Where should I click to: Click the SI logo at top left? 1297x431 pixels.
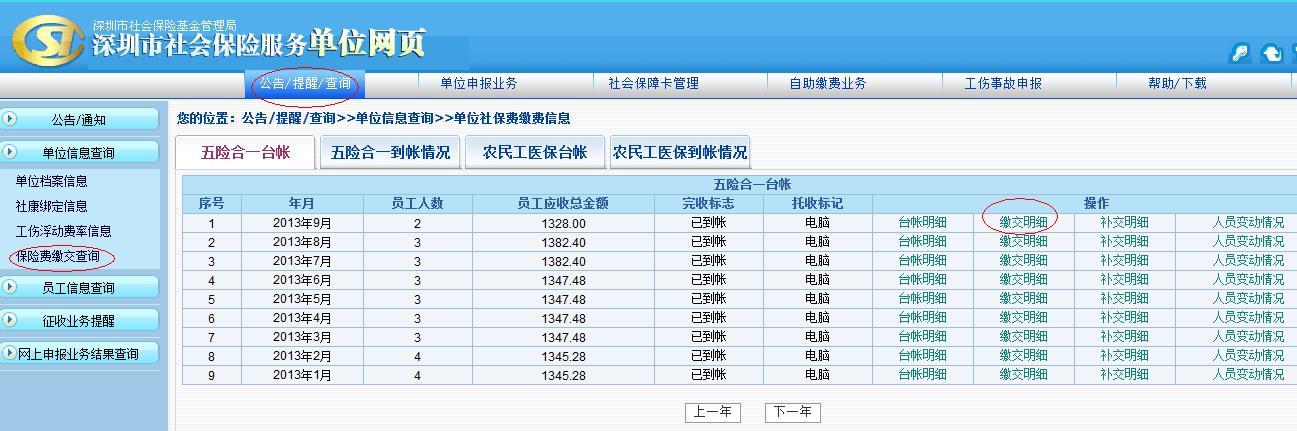click(47, 41)
